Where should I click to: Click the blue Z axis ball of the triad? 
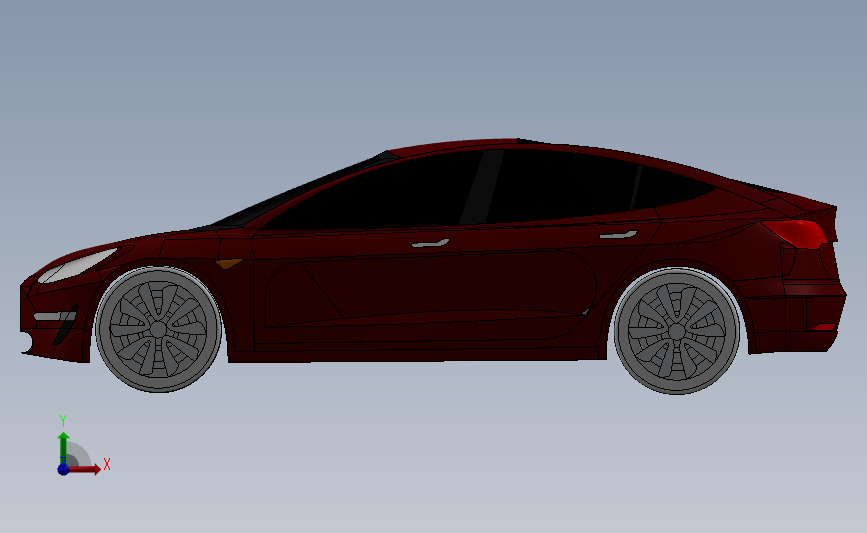pyautogui.click(x=63, y=469)
